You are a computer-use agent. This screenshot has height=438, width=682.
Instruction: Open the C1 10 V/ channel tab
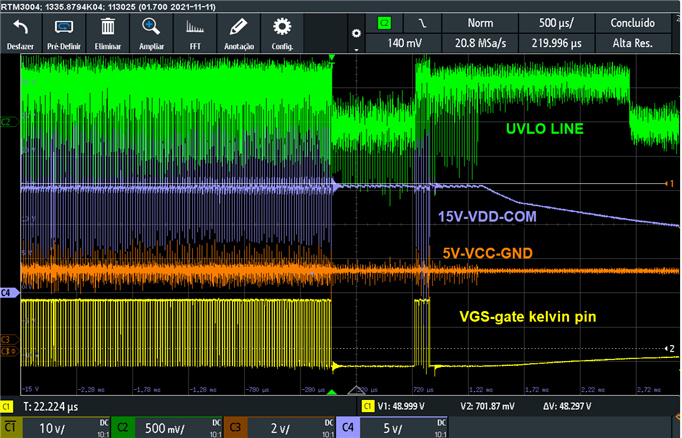[55, 428]
